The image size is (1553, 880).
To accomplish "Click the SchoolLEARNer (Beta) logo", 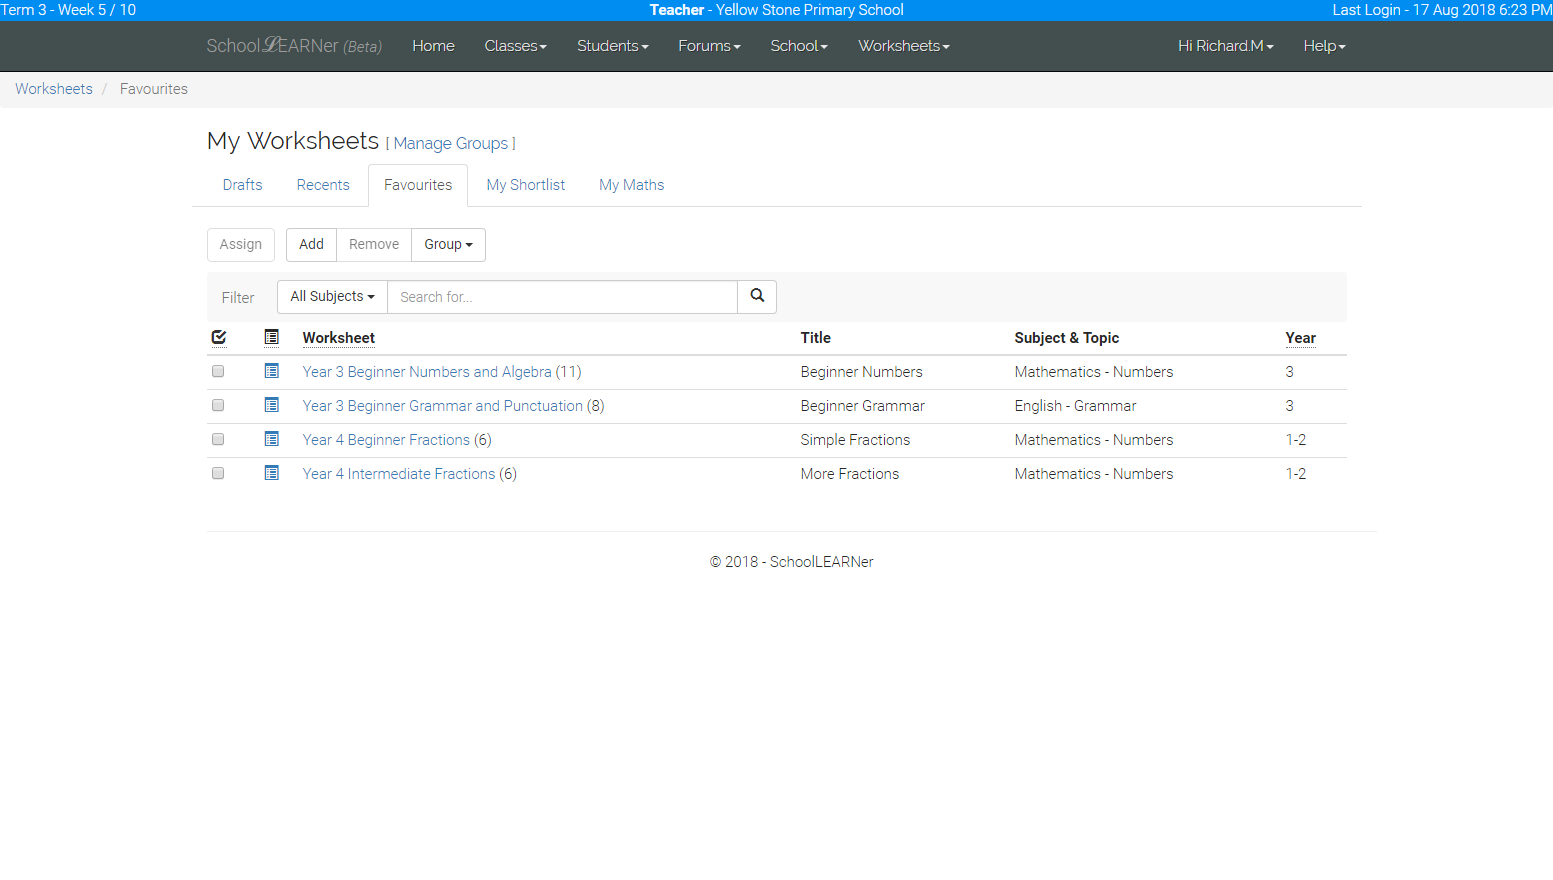I will click(294, 46).
